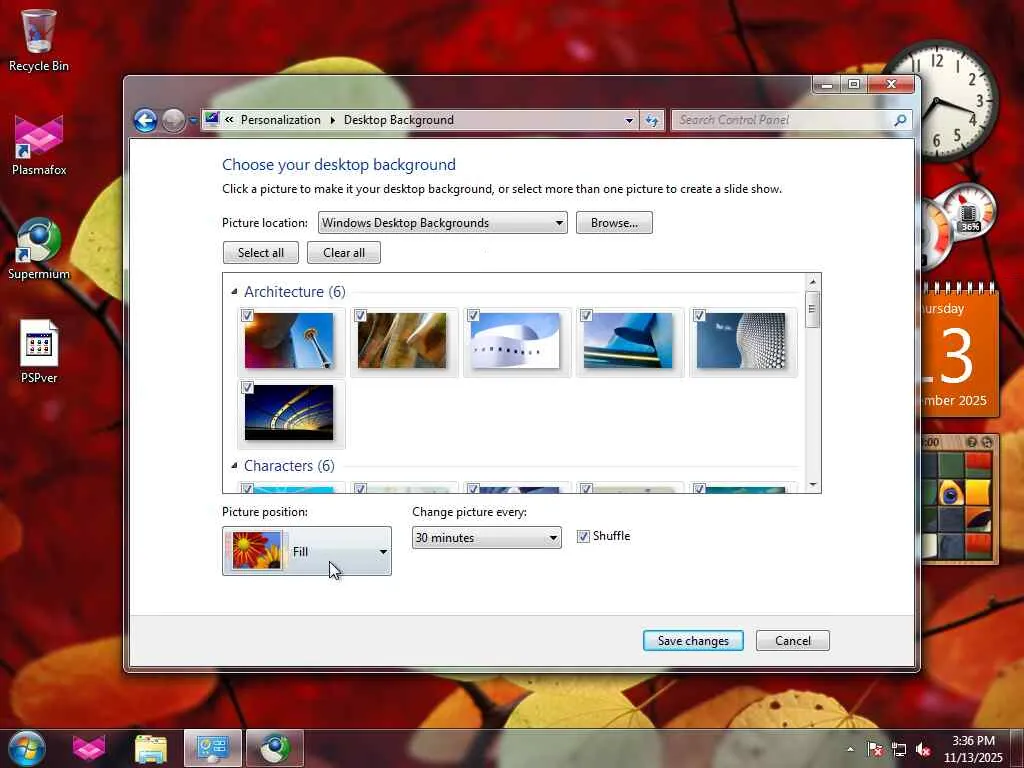The height and width of the screenshot is (768, 1024).
Task: Click the Architecture (6) group heading
Action: (295, 291)
